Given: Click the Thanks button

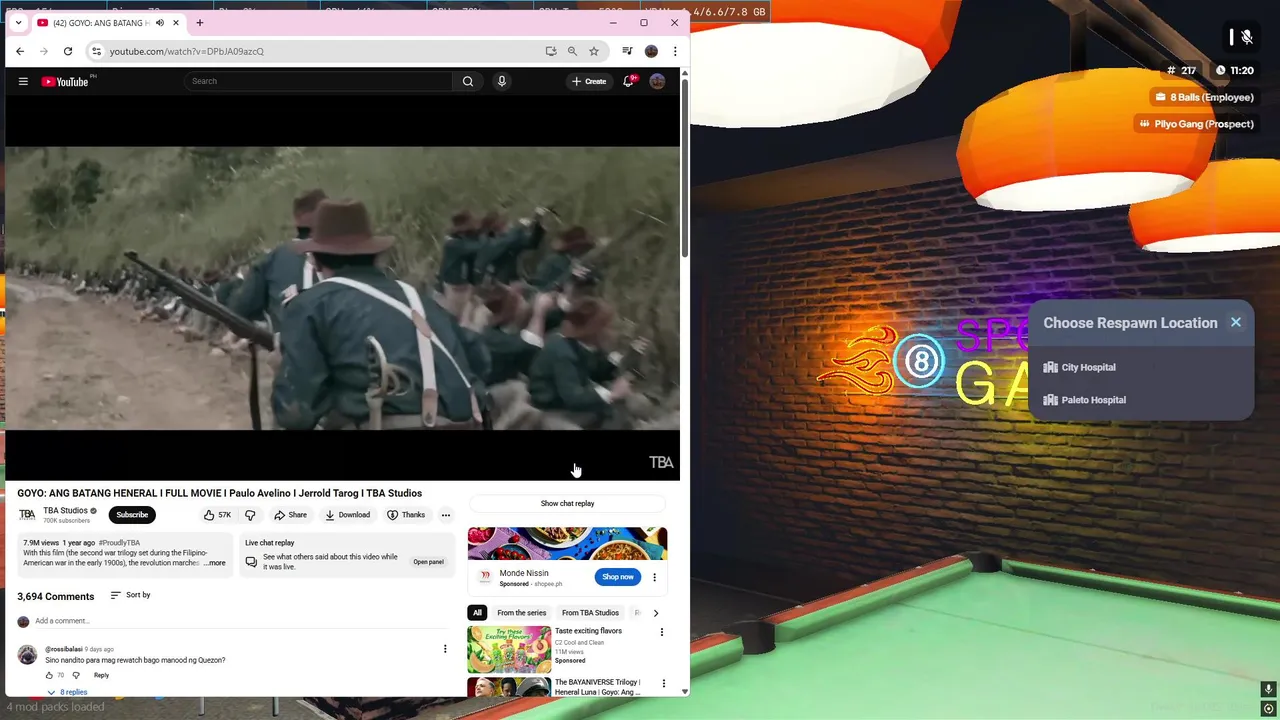Looking at the screenshot, I should tap(406, 515).
